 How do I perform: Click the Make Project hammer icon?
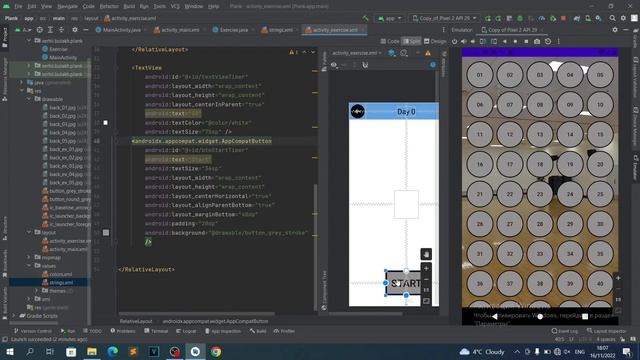point(365,18)
